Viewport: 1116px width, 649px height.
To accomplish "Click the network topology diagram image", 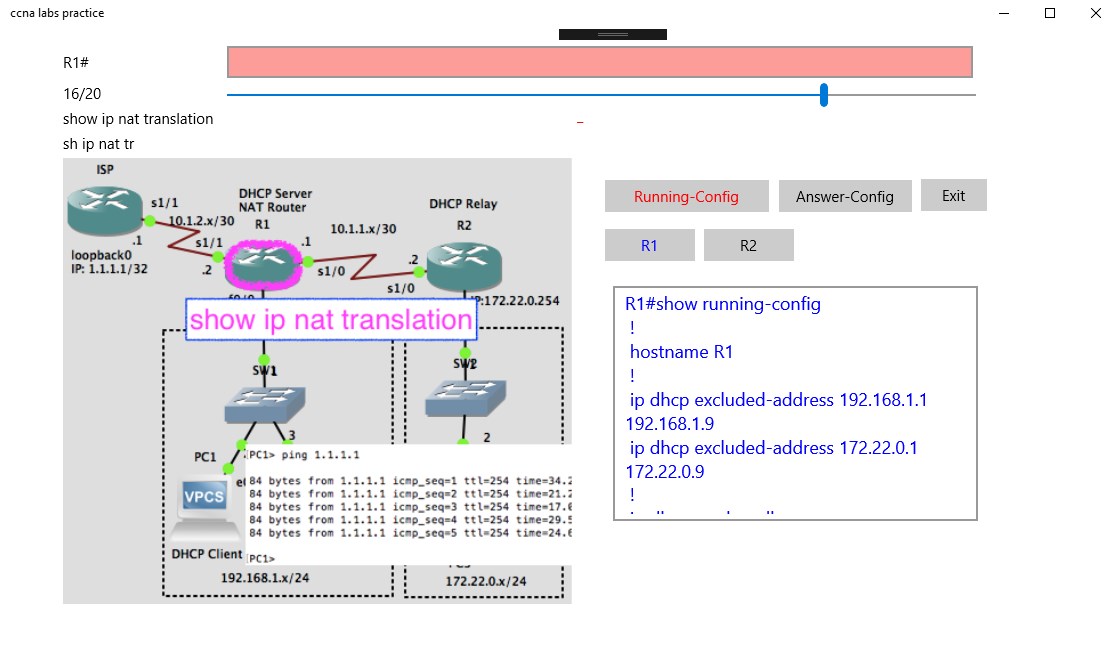I will click(317, 381).
